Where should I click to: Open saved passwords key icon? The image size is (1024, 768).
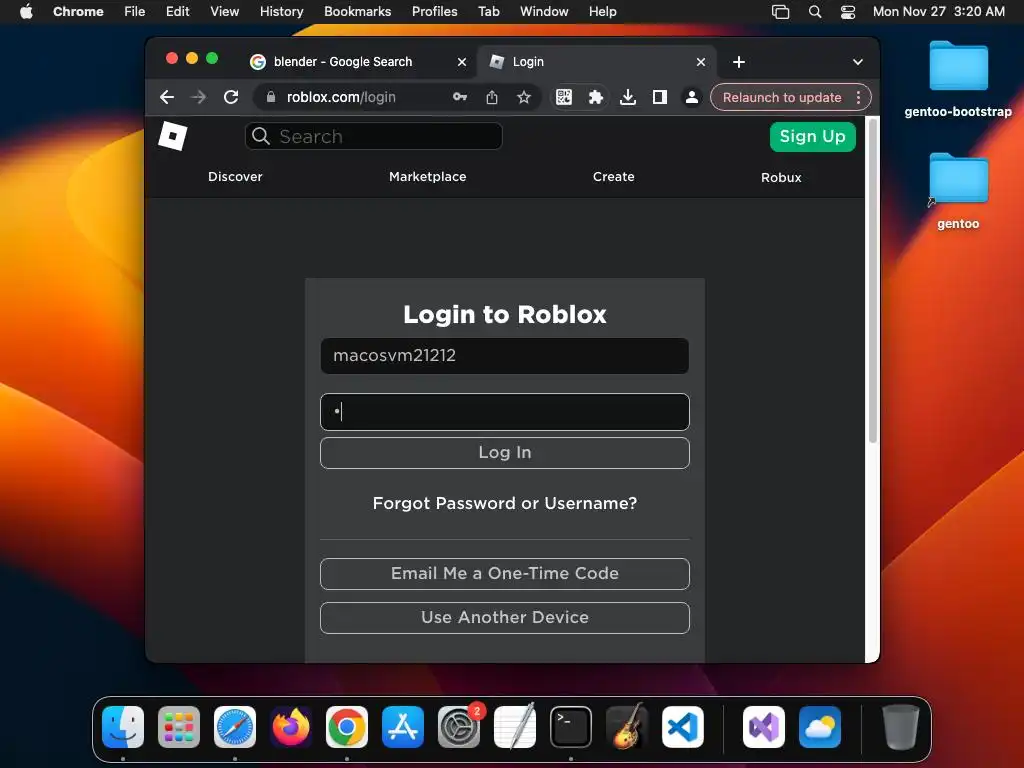(460, 97)
